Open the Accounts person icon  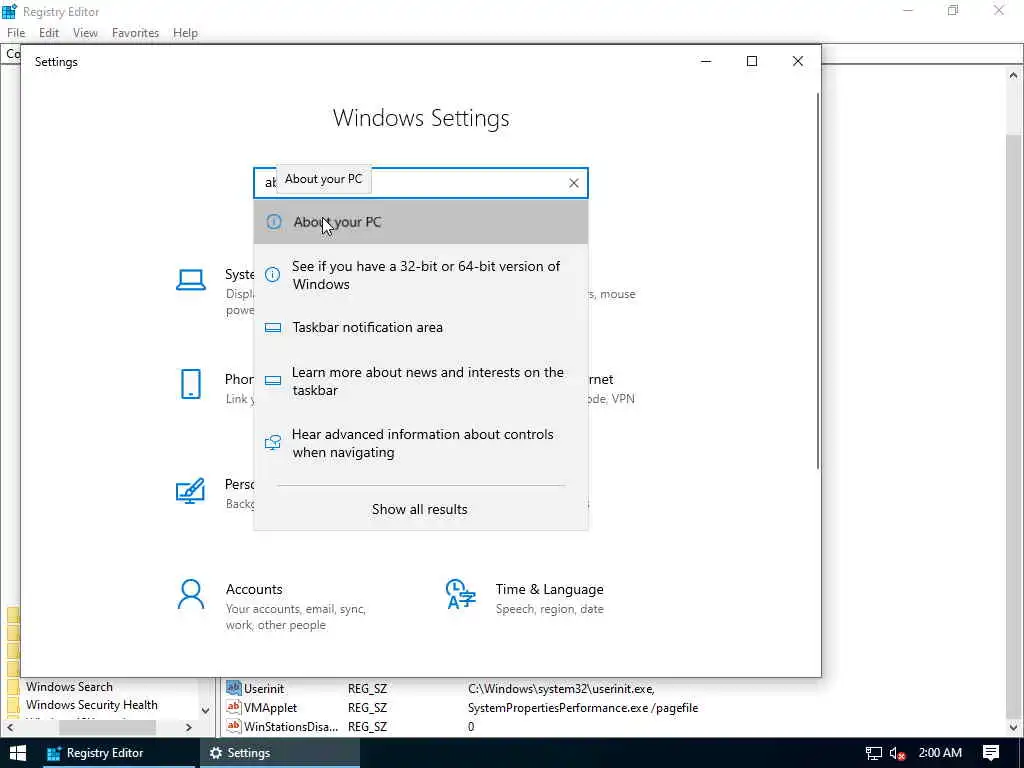pyautogui.click(x=191, y=594)
